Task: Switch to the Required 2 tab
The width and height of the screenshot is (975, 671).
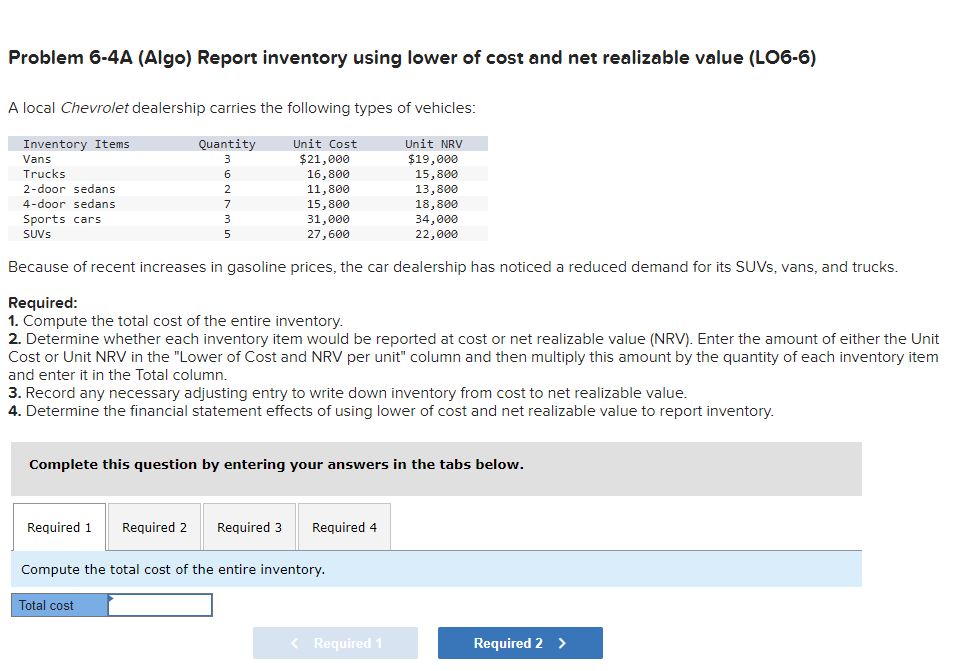Action: coord(154,527)
